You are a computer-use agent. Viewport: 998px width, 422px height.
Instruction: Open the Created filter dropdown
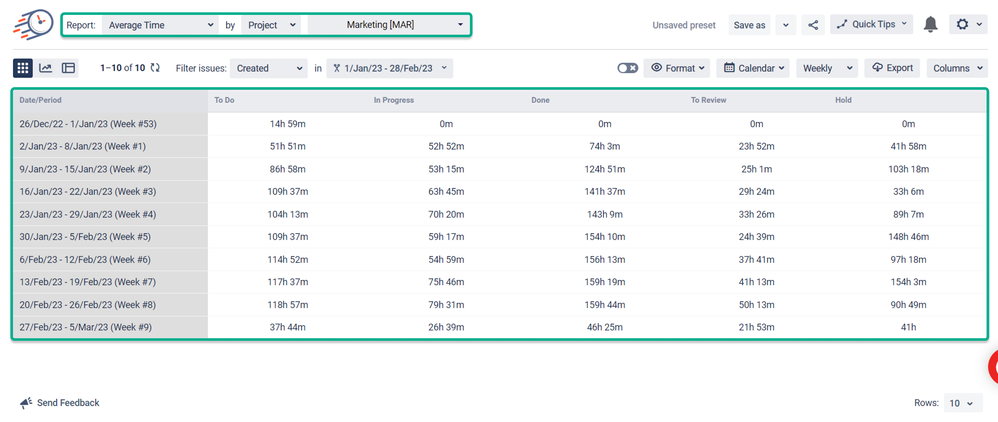coord(269,68)
